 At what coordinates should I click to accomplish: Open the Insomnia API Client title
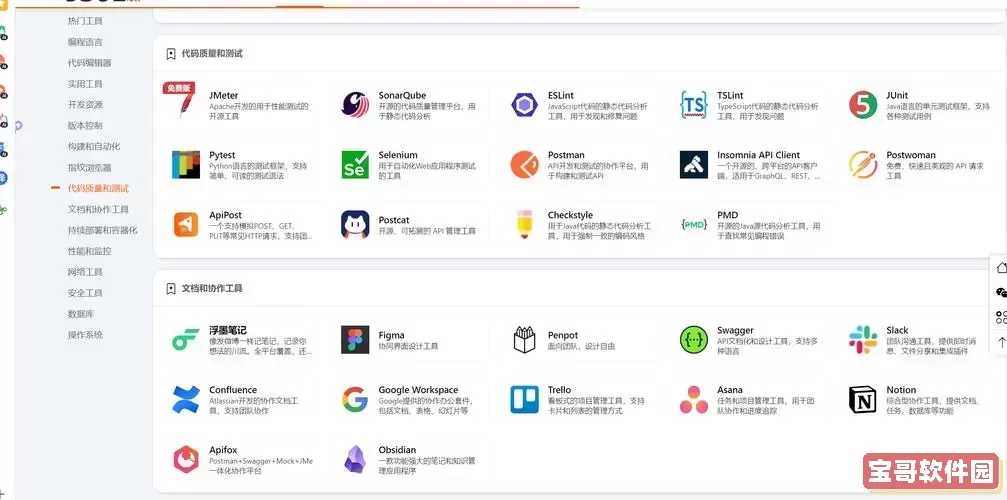(758, 155)
